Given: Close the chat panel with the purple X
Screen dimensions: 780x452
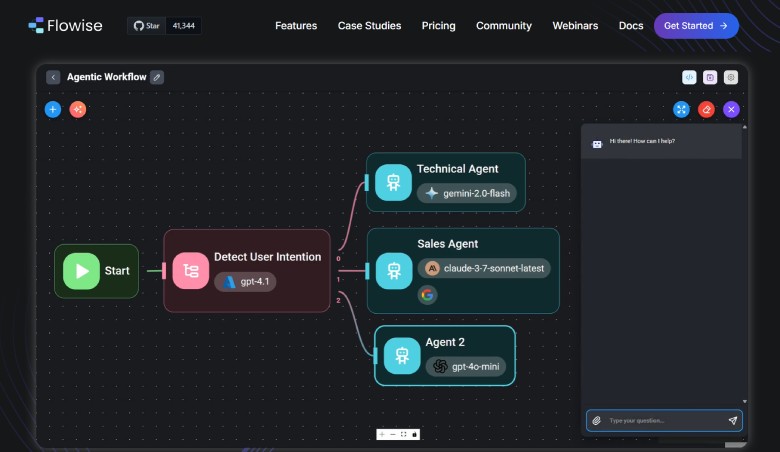Looking at the screenshot, I should 731,109.
